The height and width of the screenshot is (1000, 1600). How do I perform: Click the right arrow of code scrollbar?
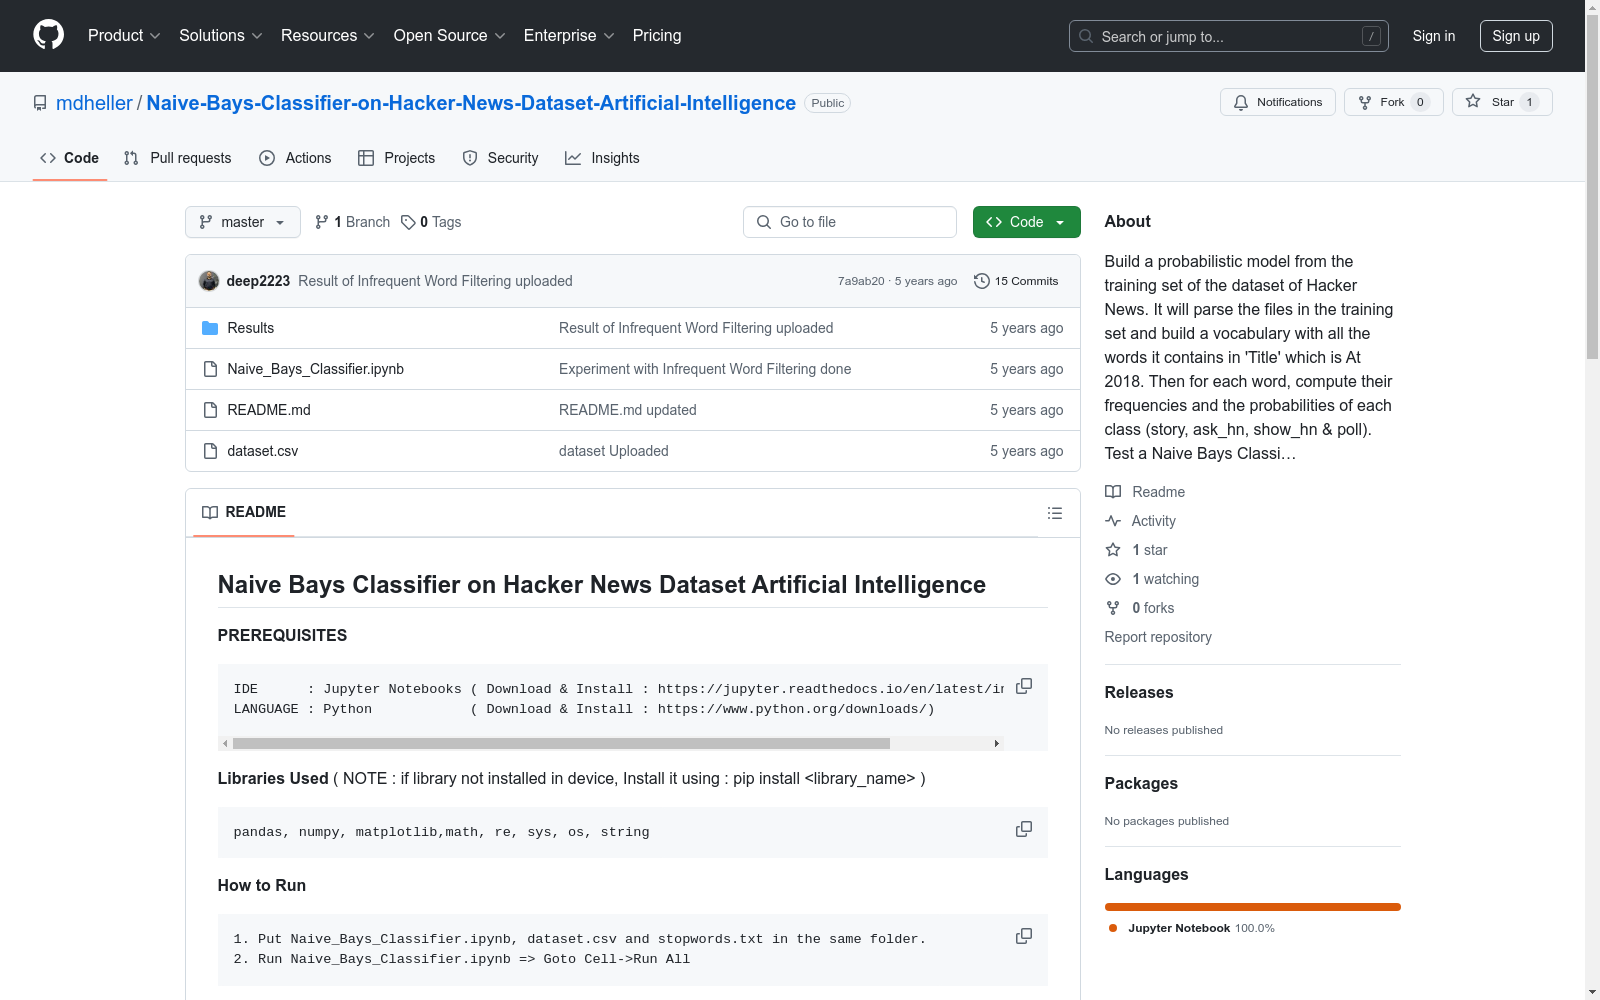coord(996,743)
